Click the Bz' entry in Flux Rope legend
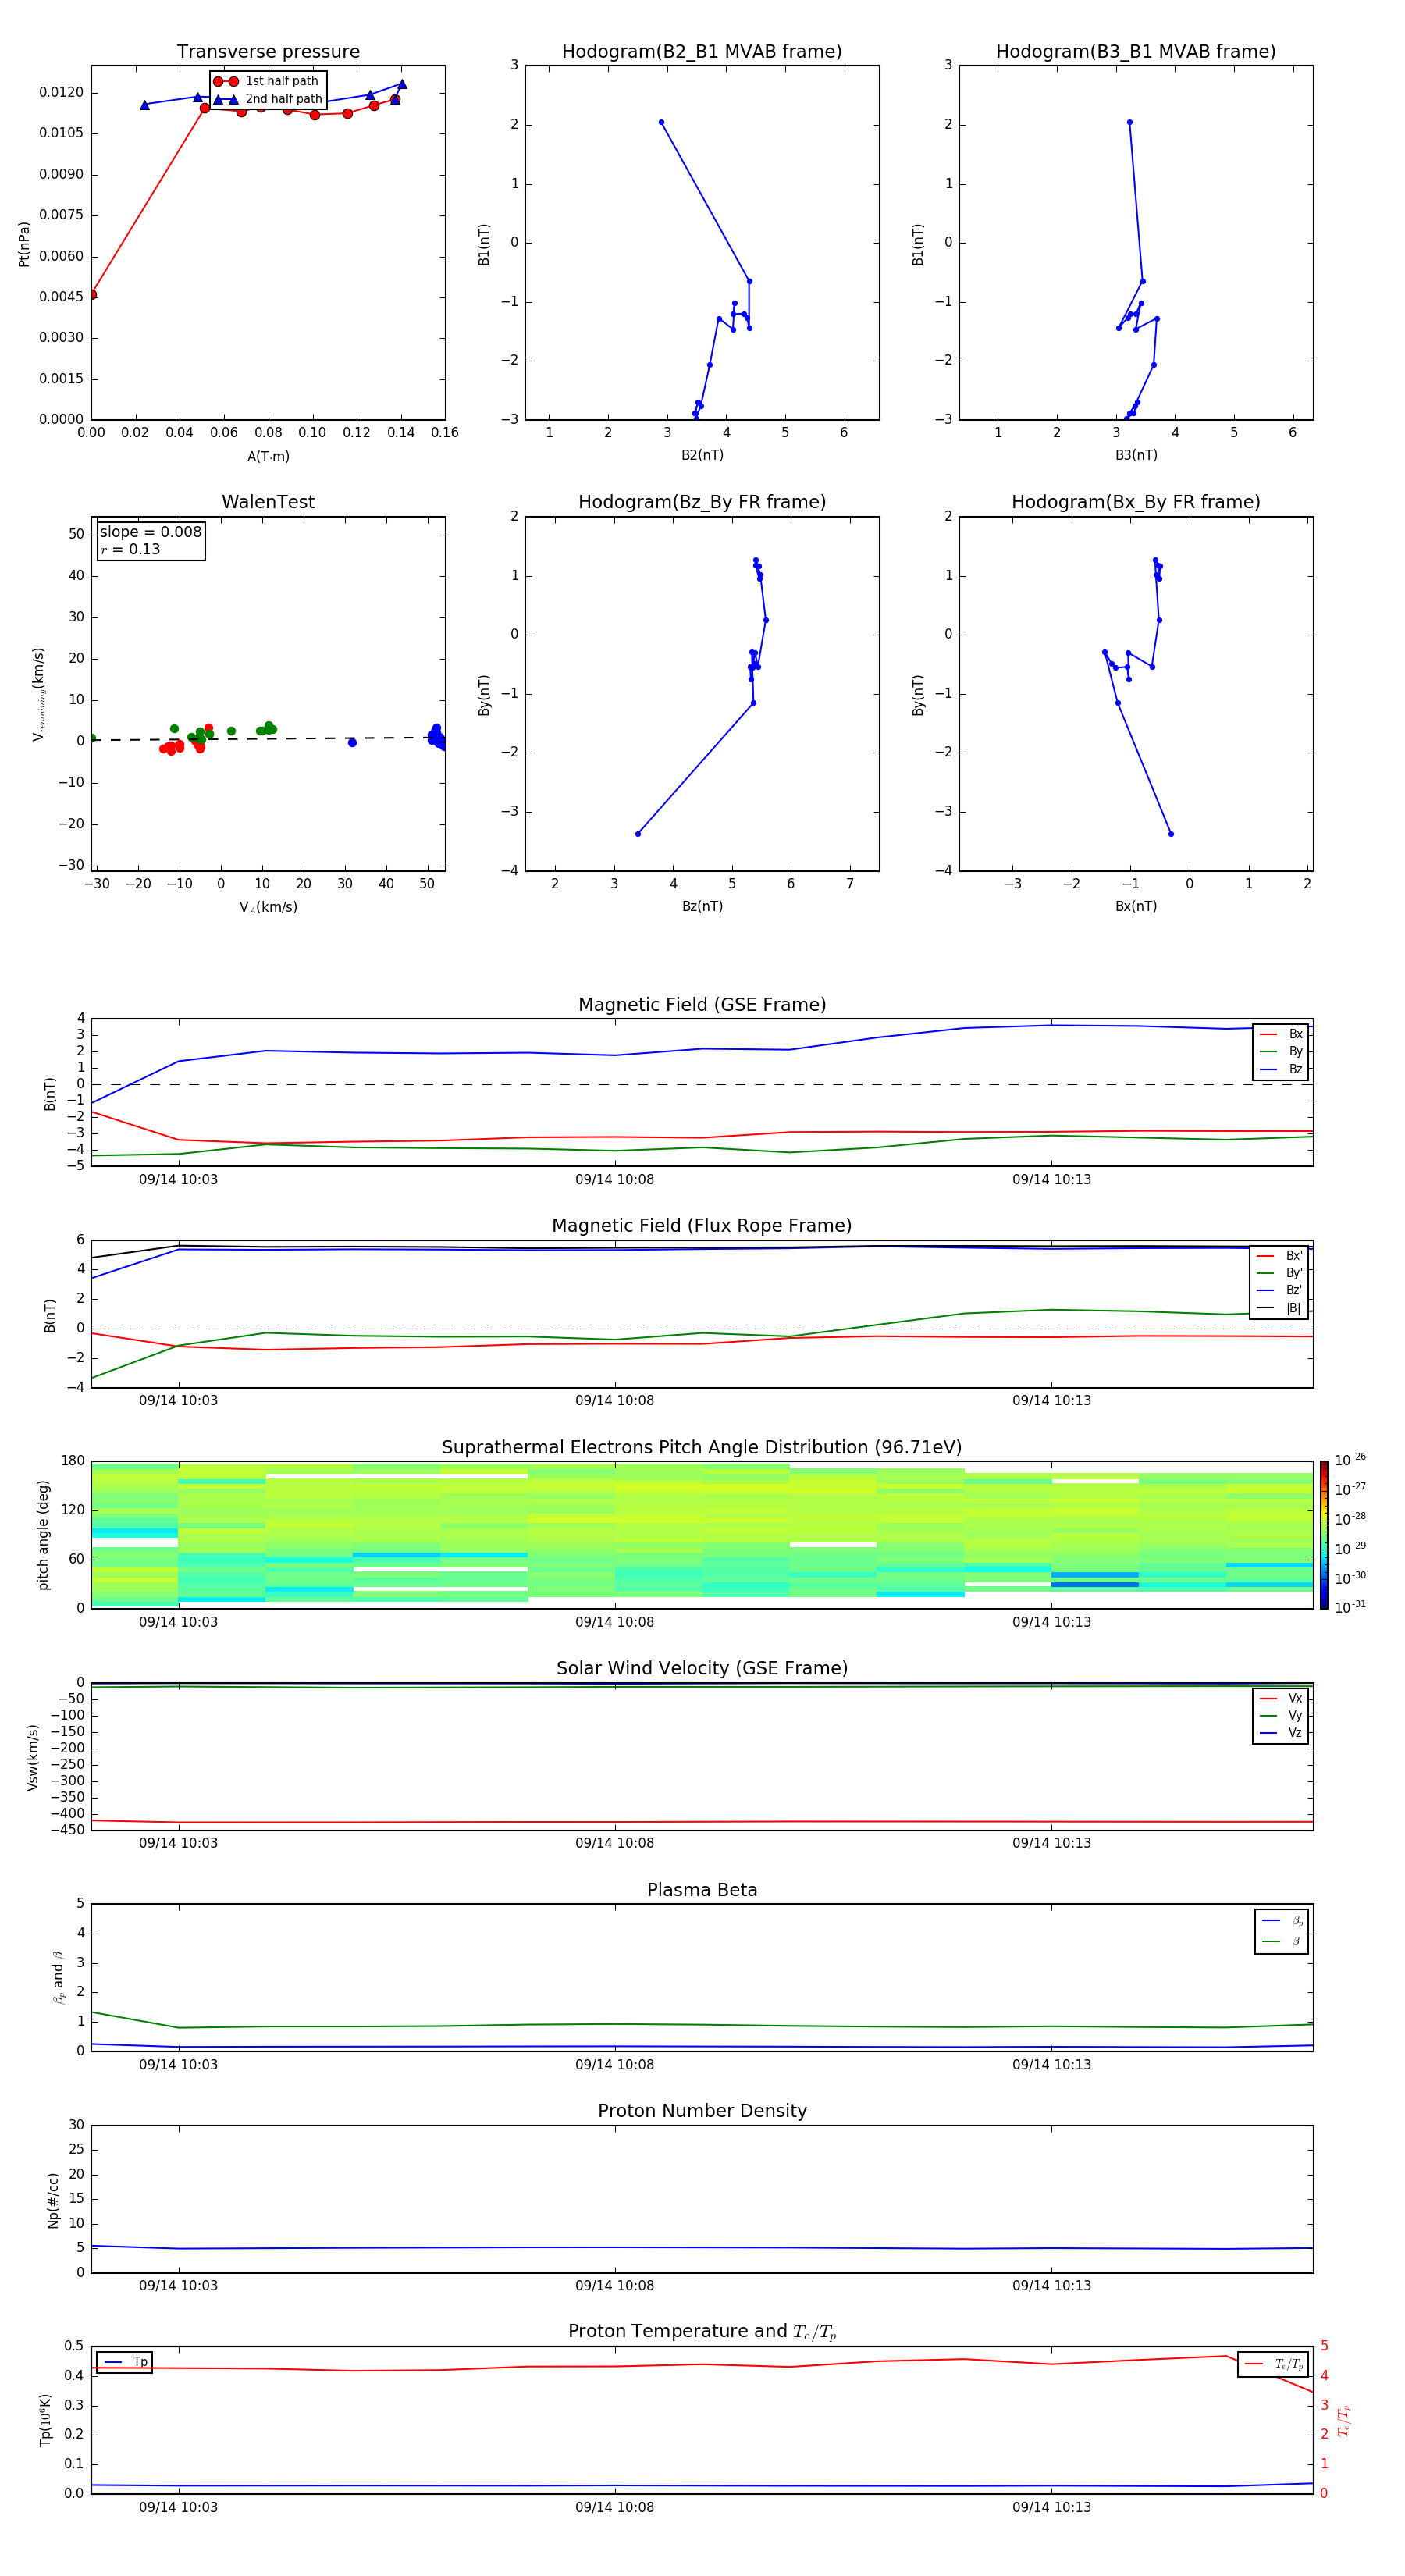The image size is (1405, 2576). [1281, 1291]
